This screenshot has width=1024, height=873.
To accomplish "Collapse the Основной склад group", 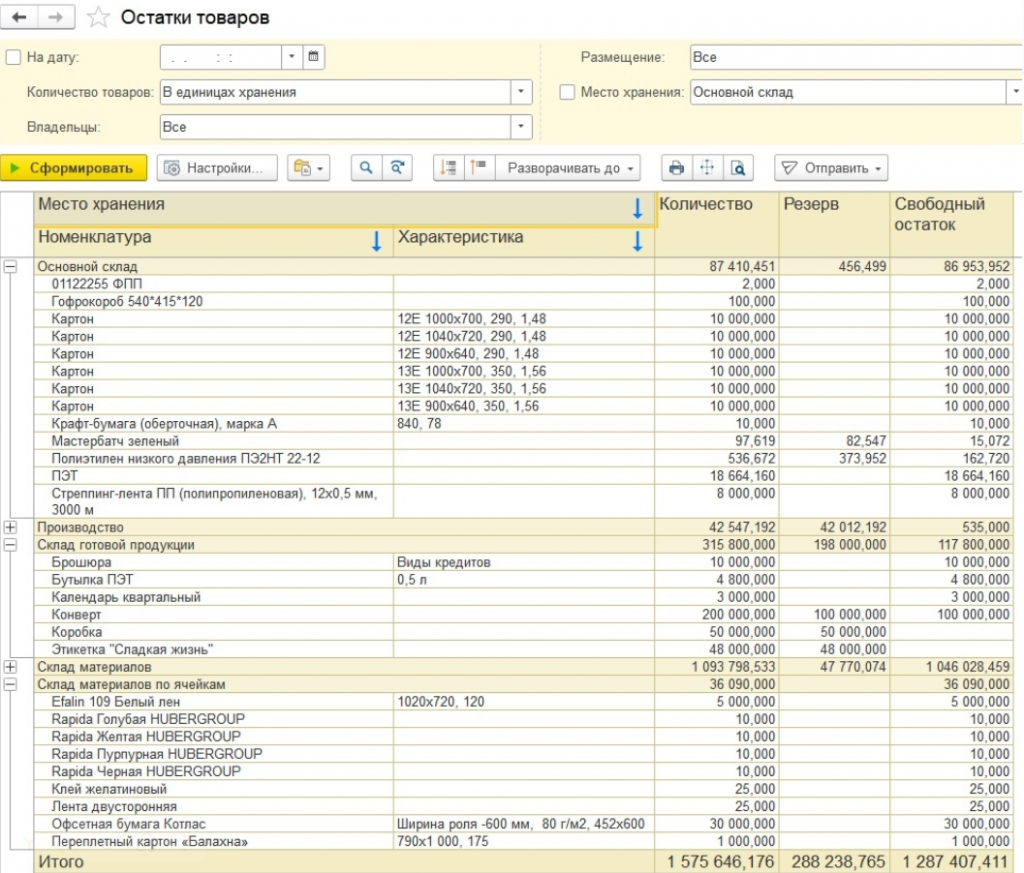I will coord(10,266).
